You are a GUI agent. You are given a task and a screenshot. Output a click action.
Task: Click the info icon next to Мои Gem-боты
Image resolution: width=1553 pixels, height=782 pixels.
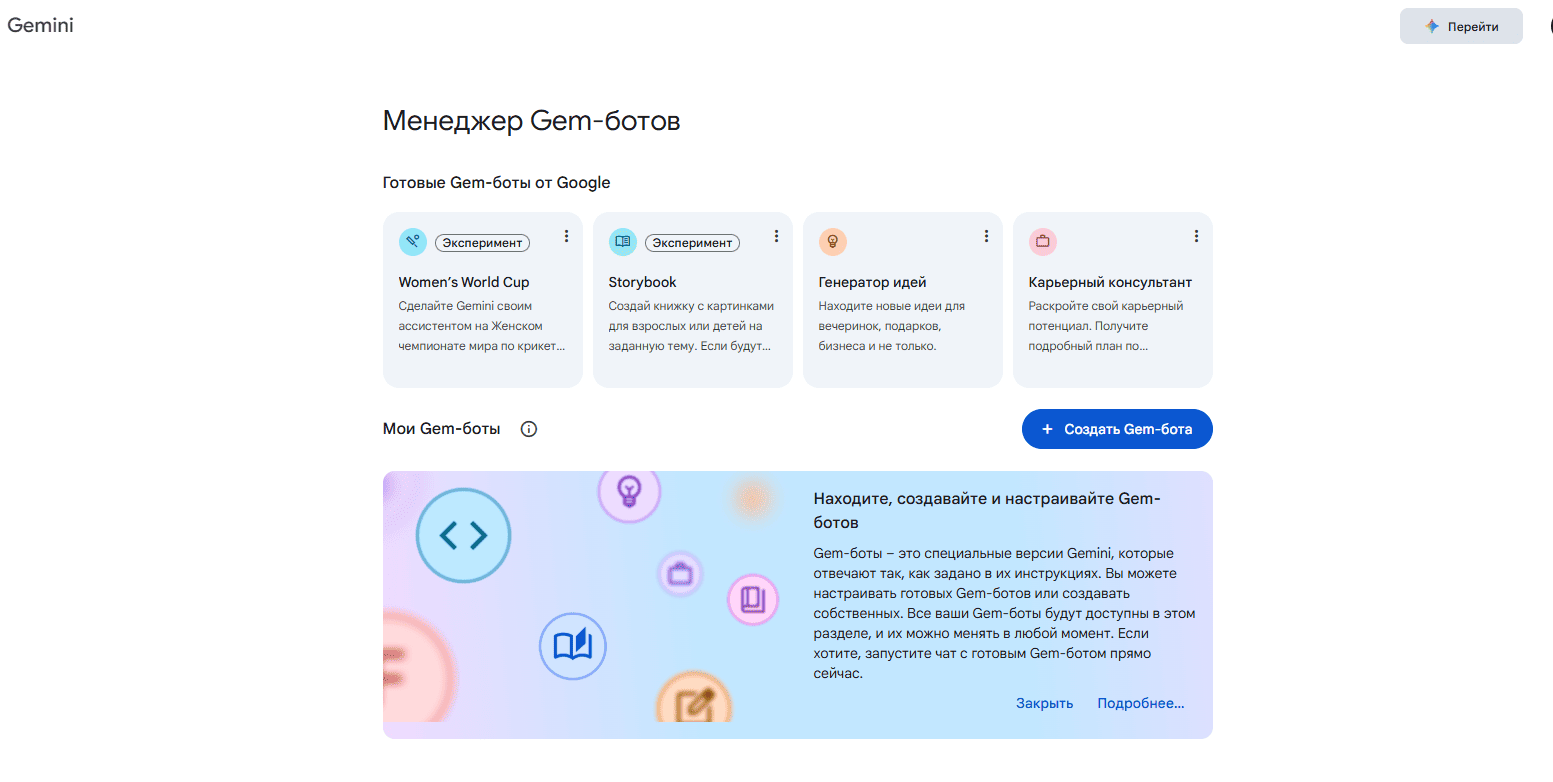[x=528, y=428]
